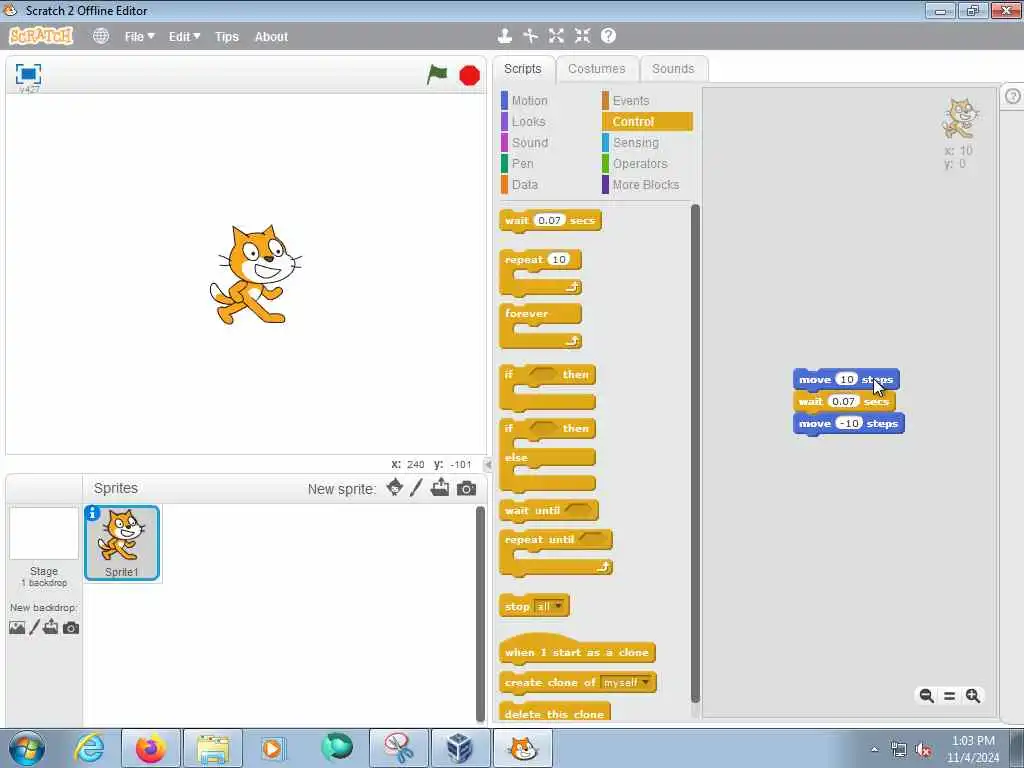Click the red stop sign button

(469, 76)
